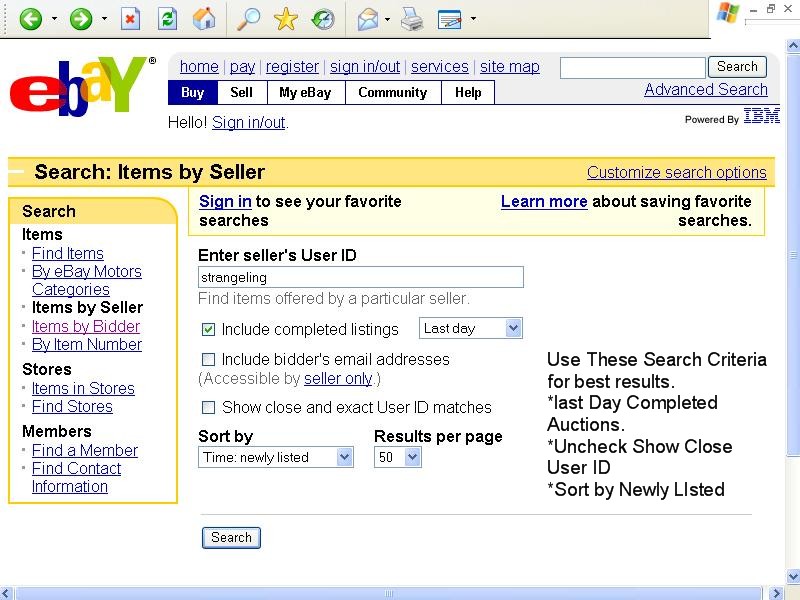The height and width of the screenshot is (600, 800).
Task: Open the My eBay tab
Action: click(306, 92)
